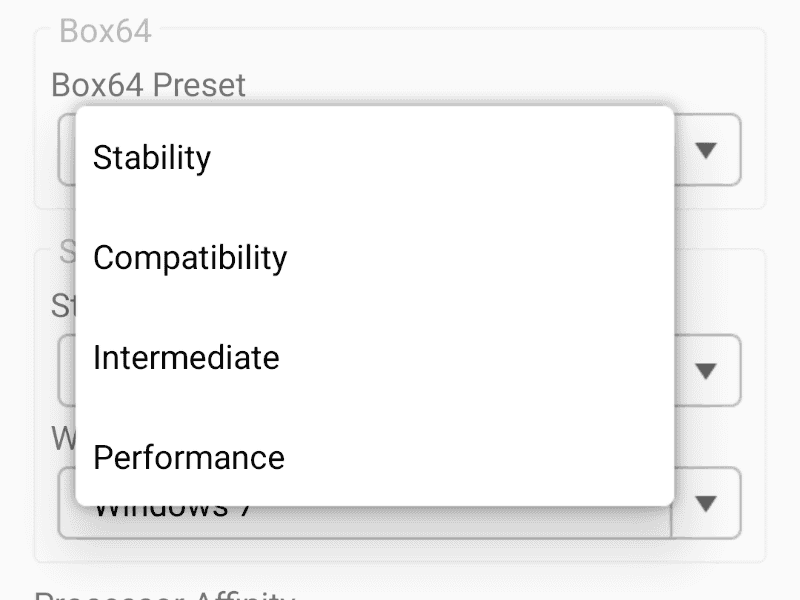Viewport: 800px width, 600px height.
Task: Click blank popup area right of Intermediate
Action: coord(480,358)
